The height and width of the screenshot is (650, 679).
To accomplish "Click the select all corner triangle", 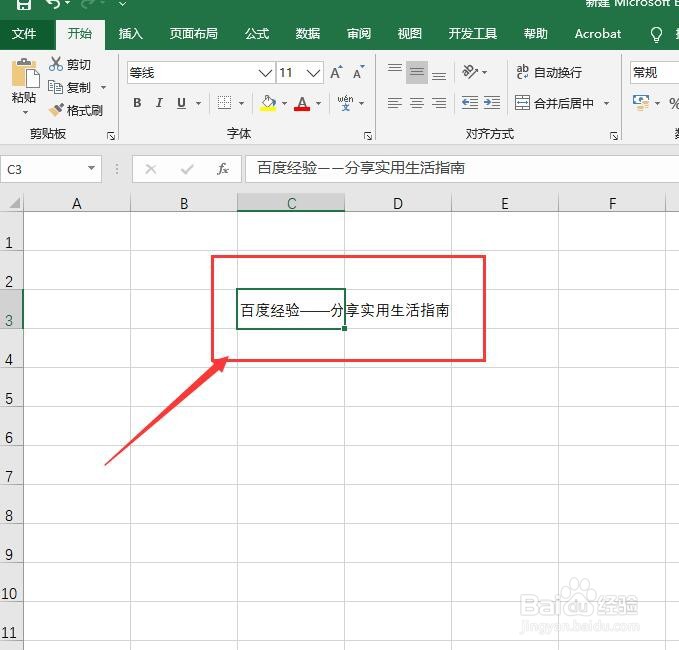I will click(13, 202).
